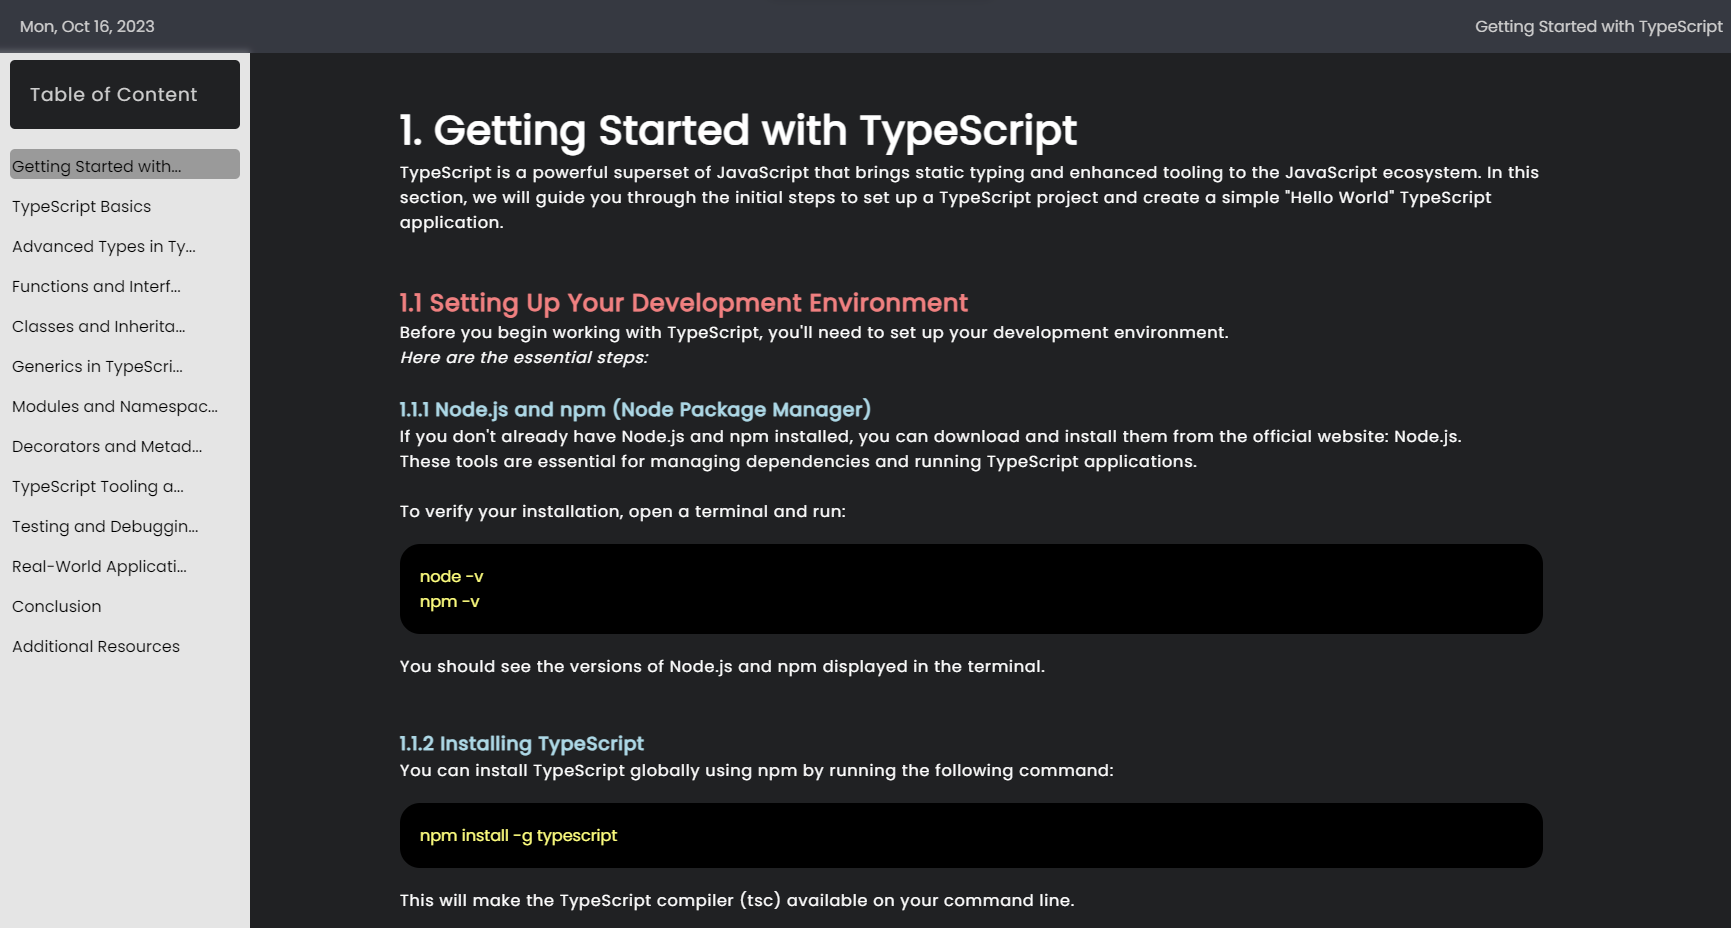This screenshot has height=928, width=1731.
Task: Click 'To verify your installation' sentence
Action: (622, 511)
